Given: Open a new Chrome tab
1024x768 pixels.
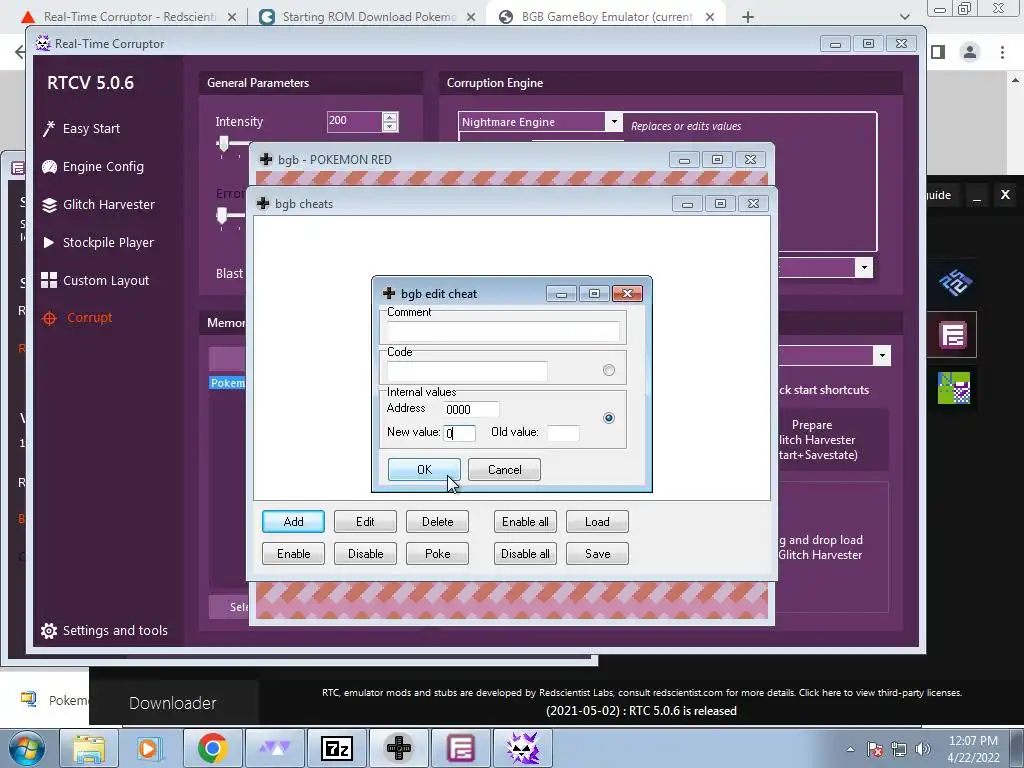Looking at the screenshot, I should pos(748,17).
